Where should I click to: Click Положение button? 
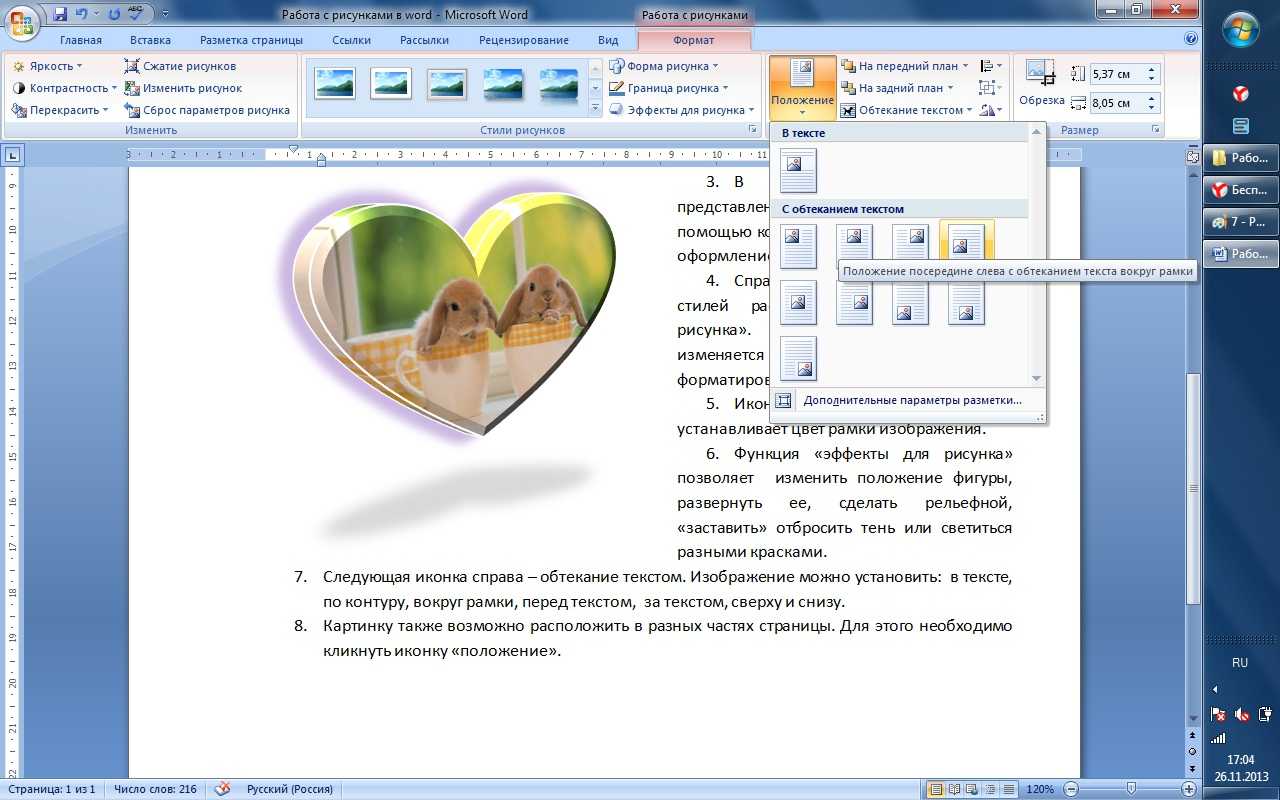[802, 87]
